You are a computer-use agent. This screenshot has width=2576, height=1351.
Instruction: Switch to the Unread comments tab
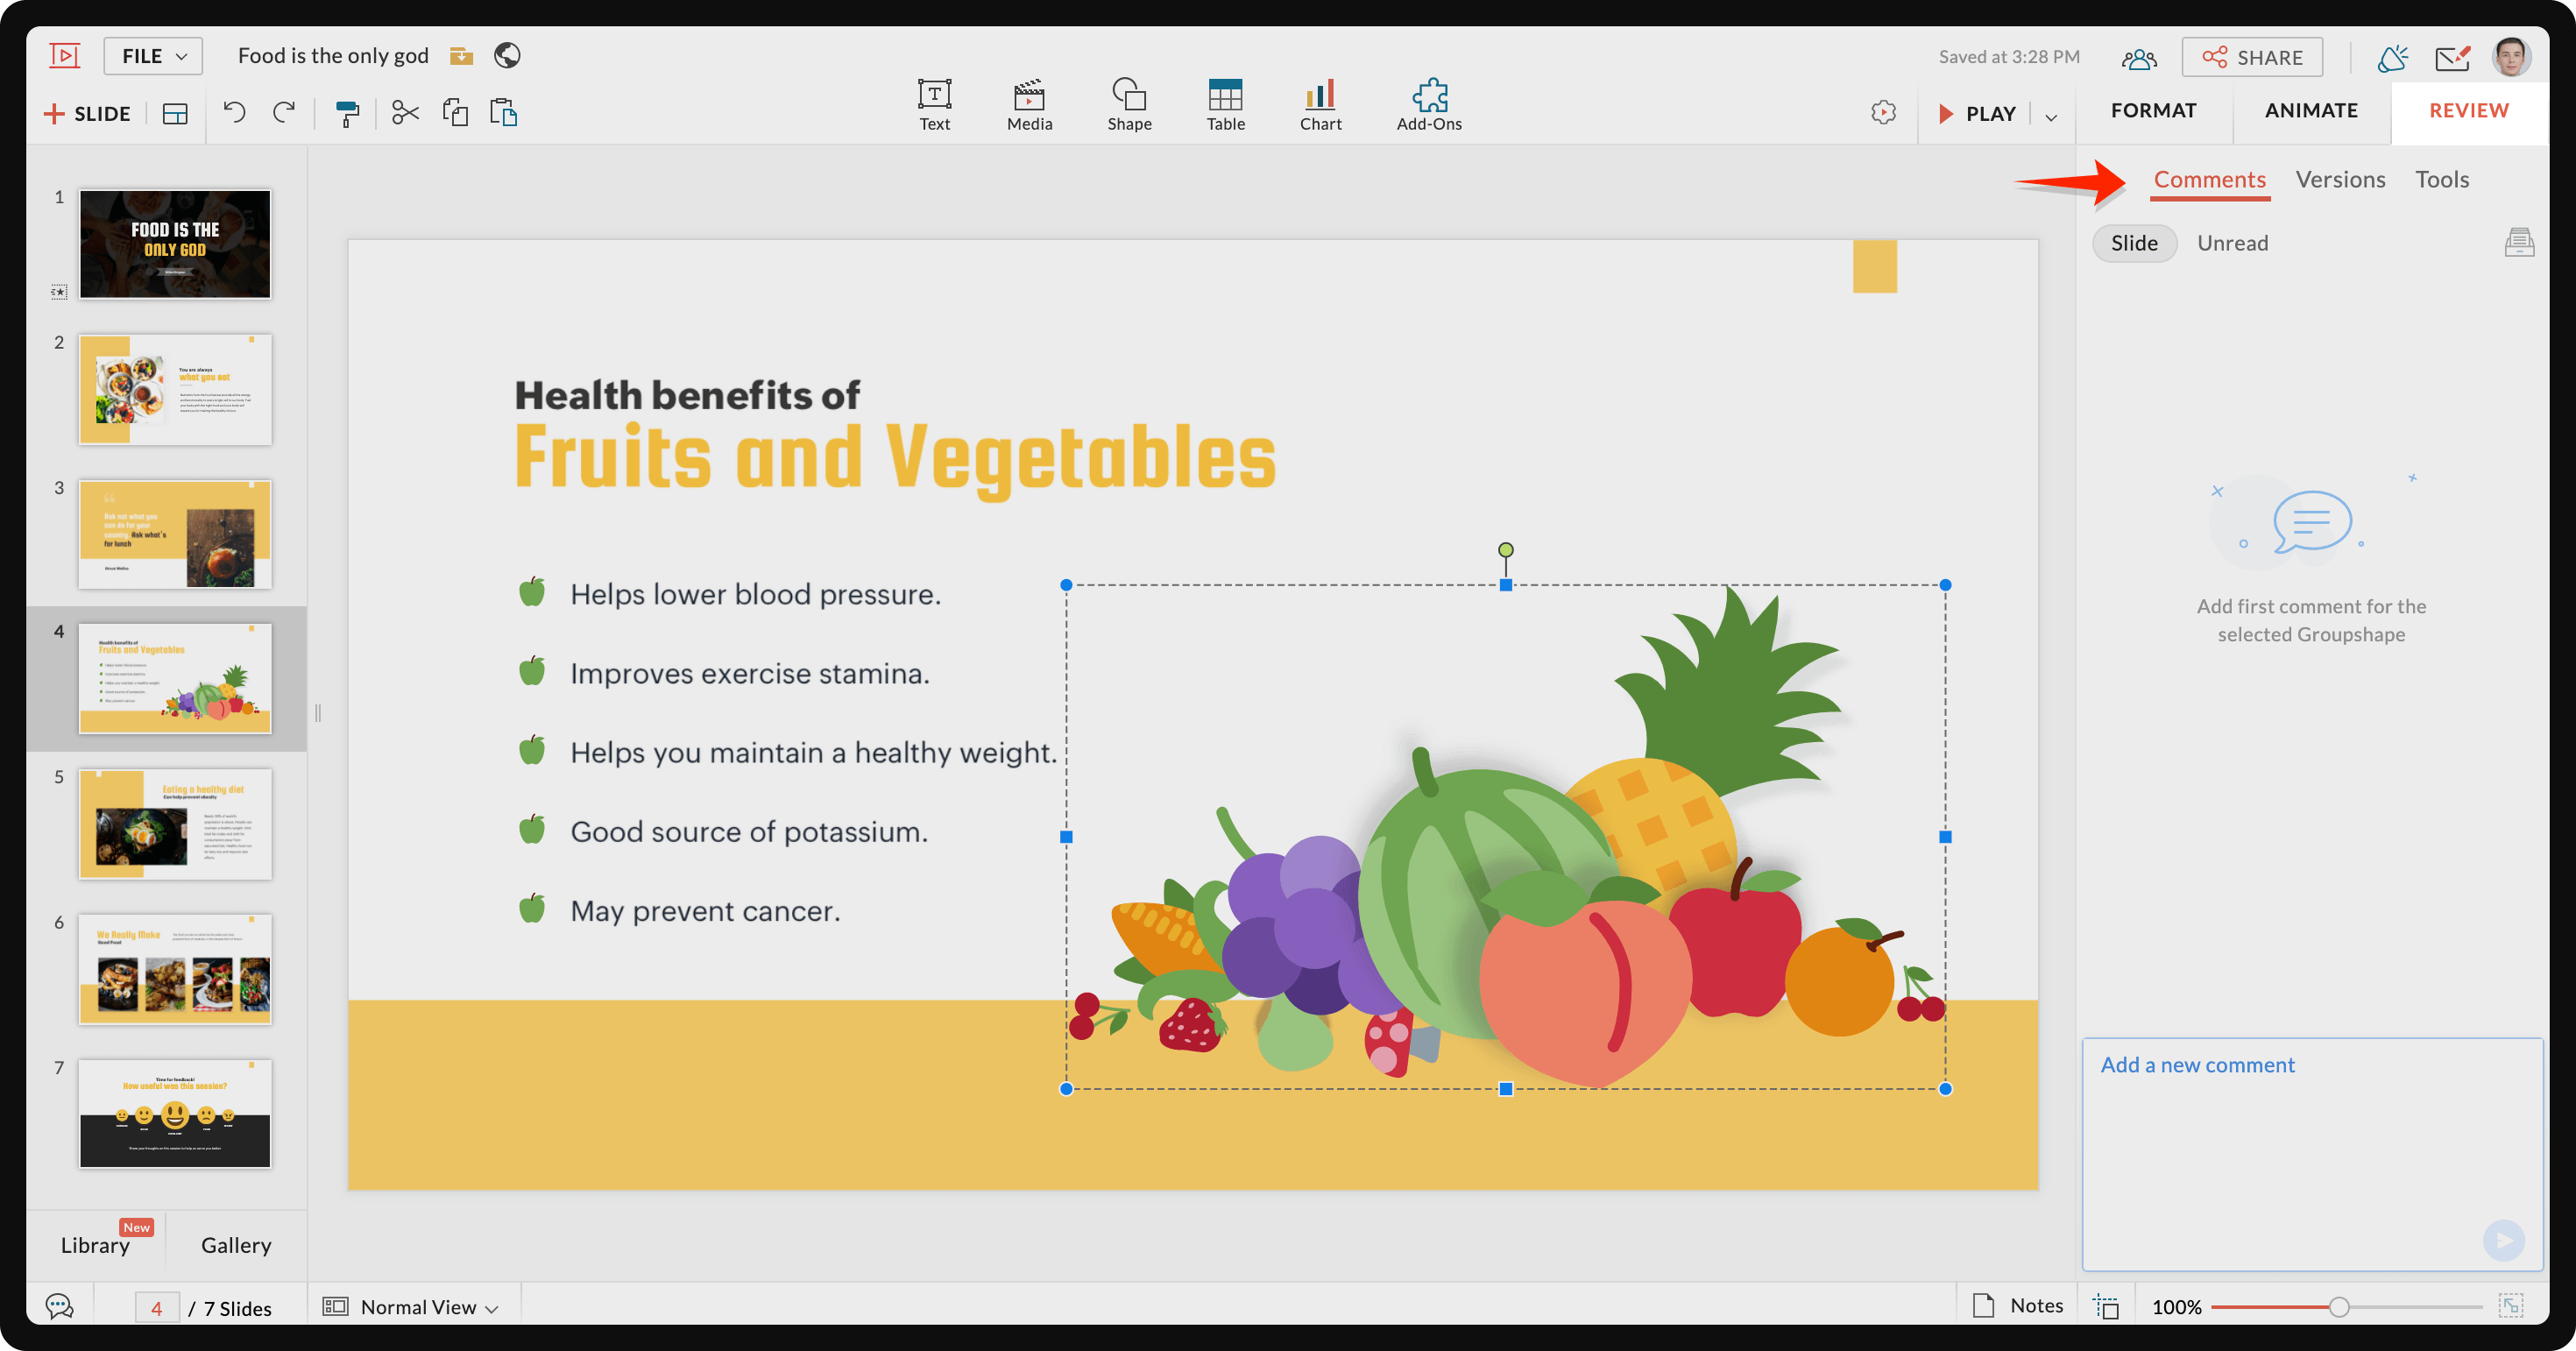(2233, 242)
